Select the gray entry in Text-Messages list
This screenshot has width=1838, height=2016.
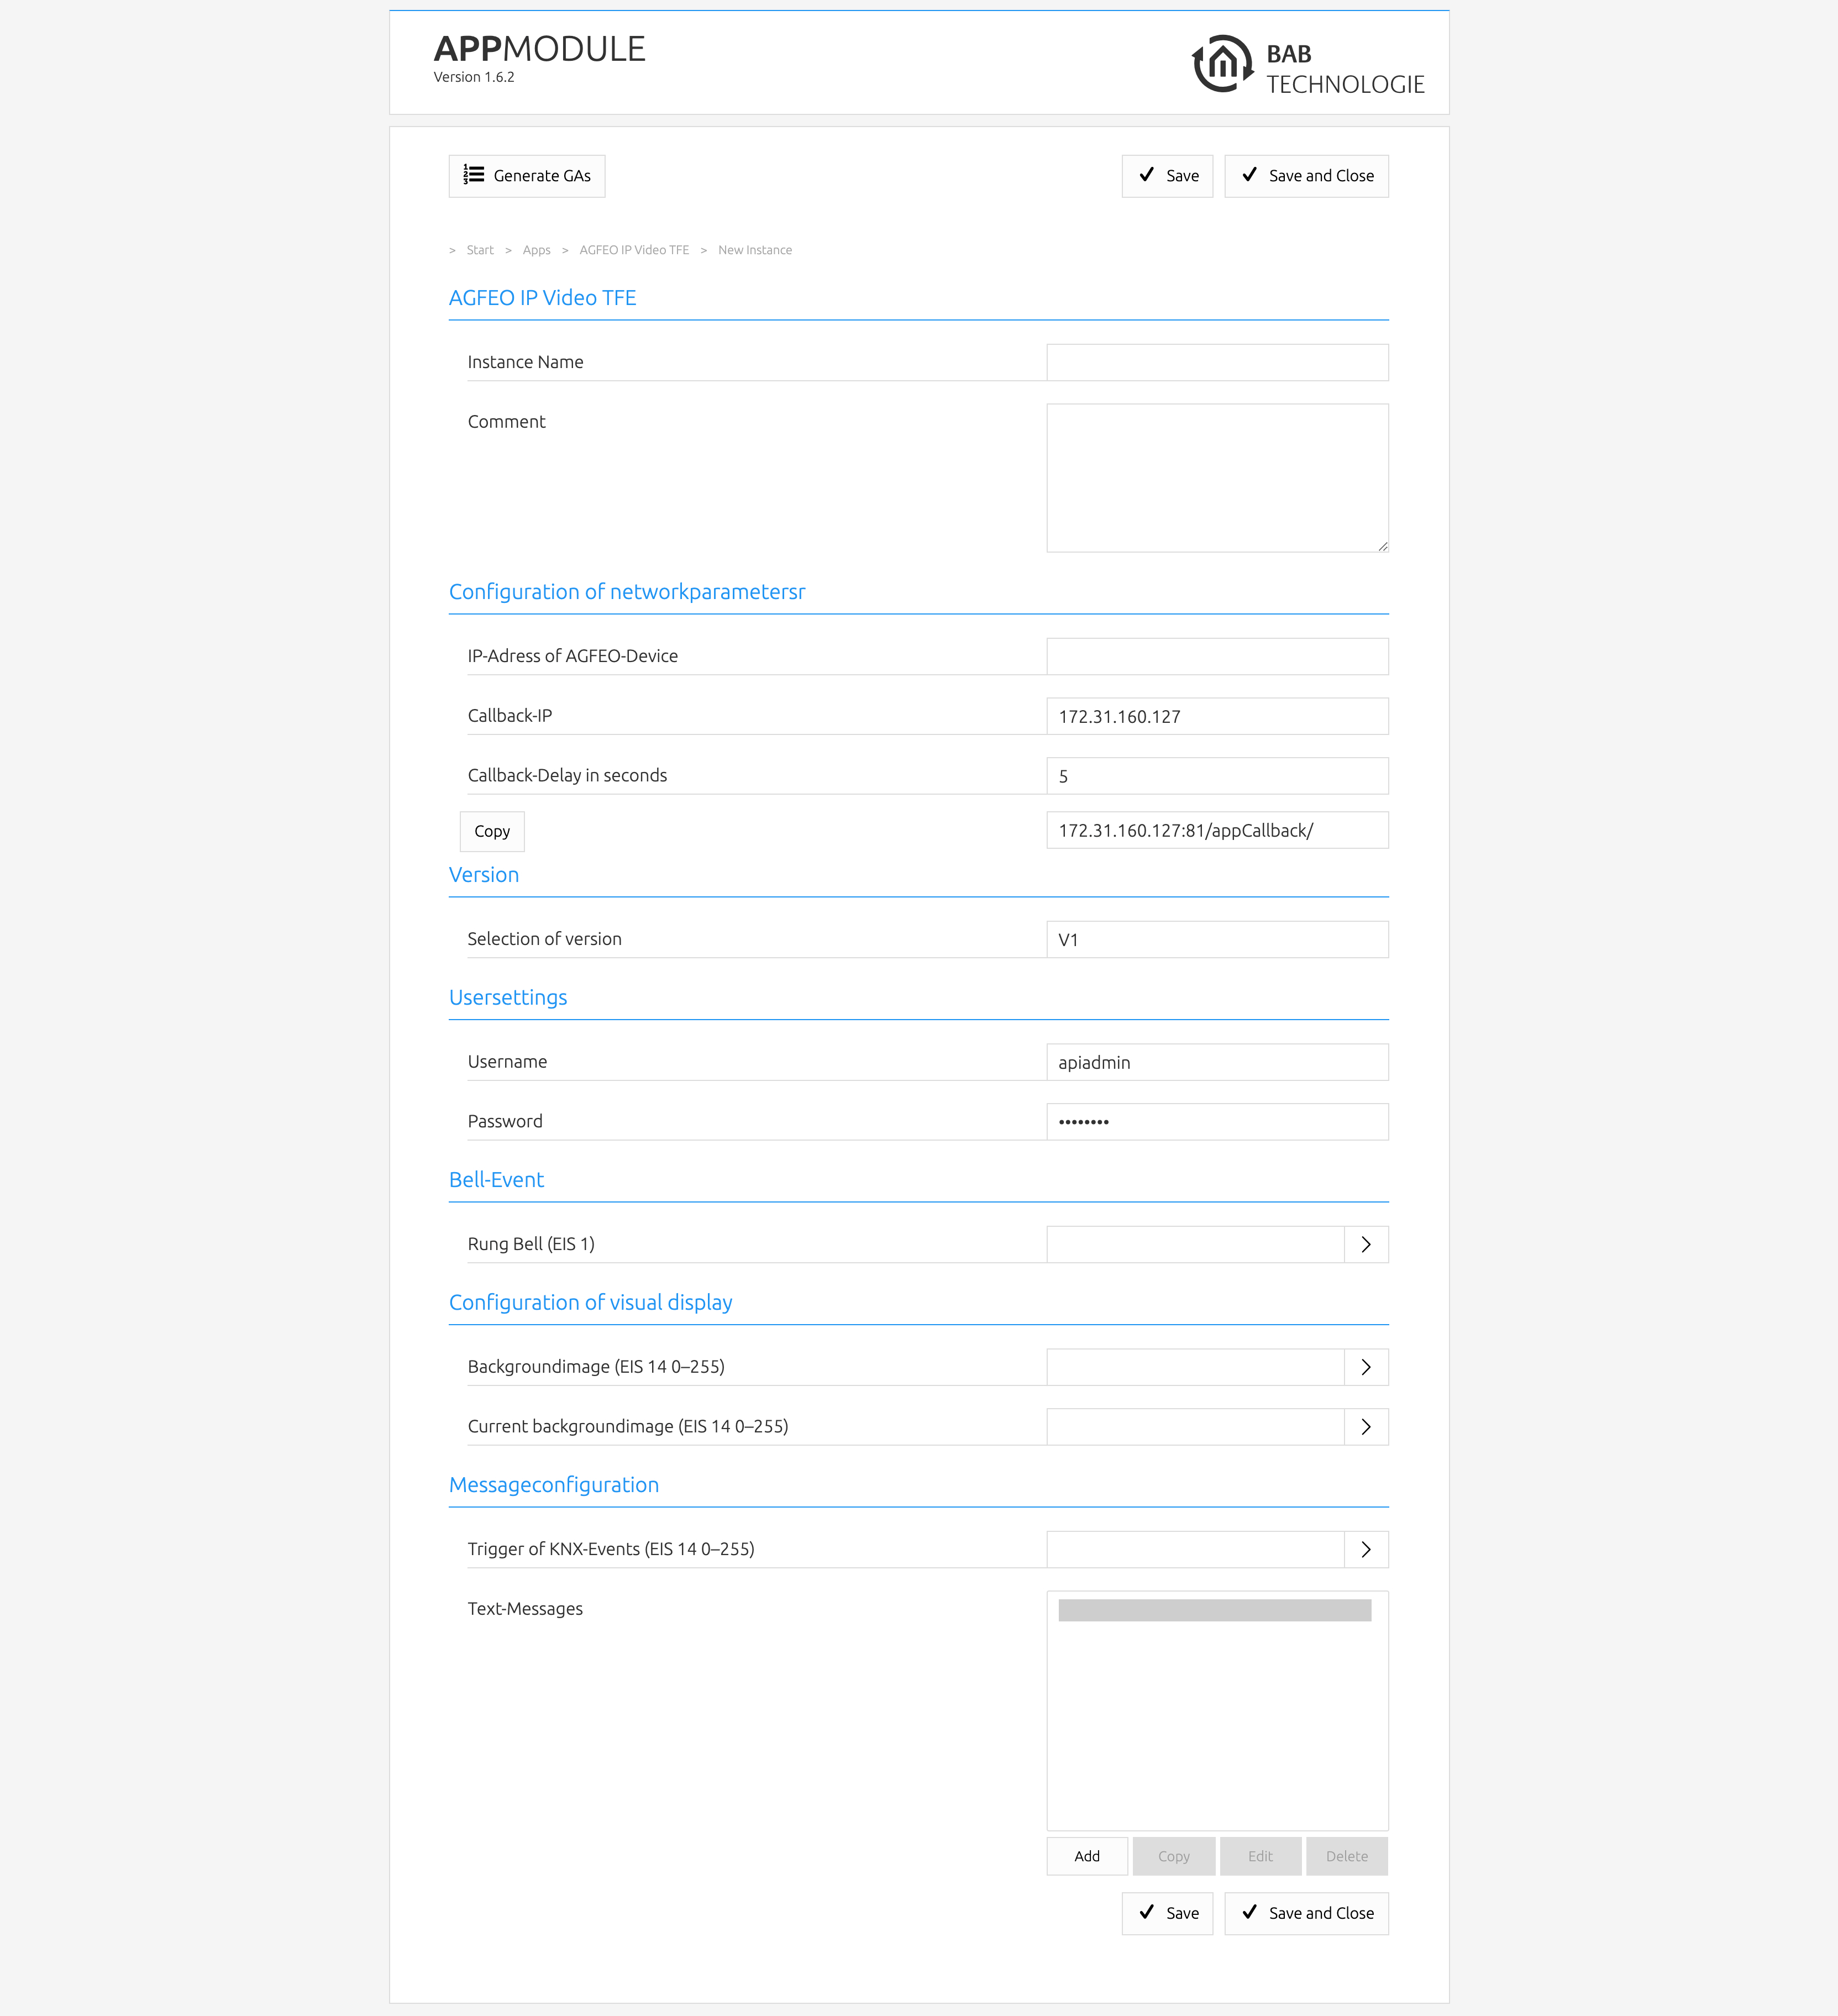(1214, 1610)
